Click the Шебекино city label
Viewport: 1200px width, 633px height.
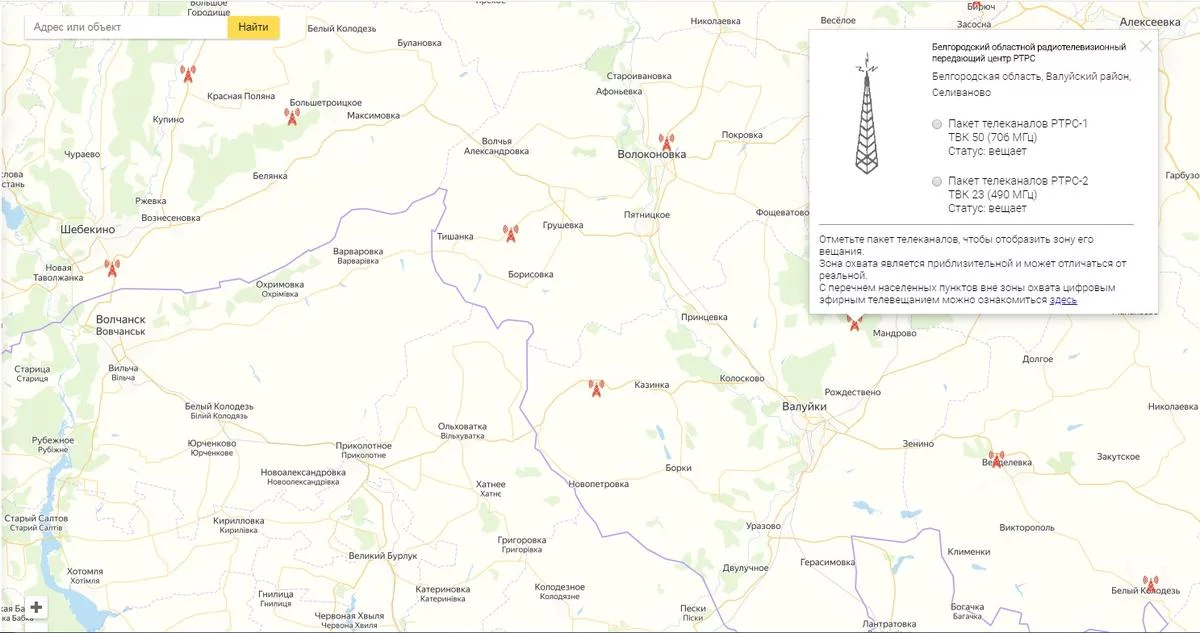click(x=89, y=229)
